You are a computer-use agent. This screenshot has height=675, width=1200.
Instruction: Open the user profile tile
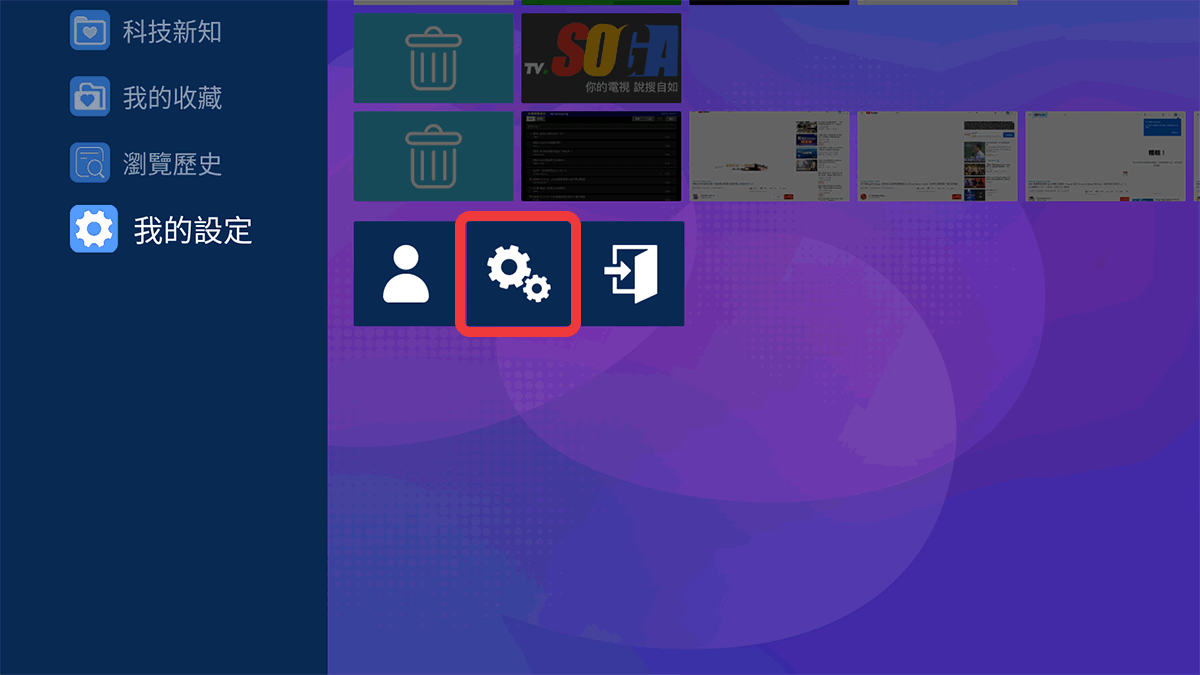point(405,274)
